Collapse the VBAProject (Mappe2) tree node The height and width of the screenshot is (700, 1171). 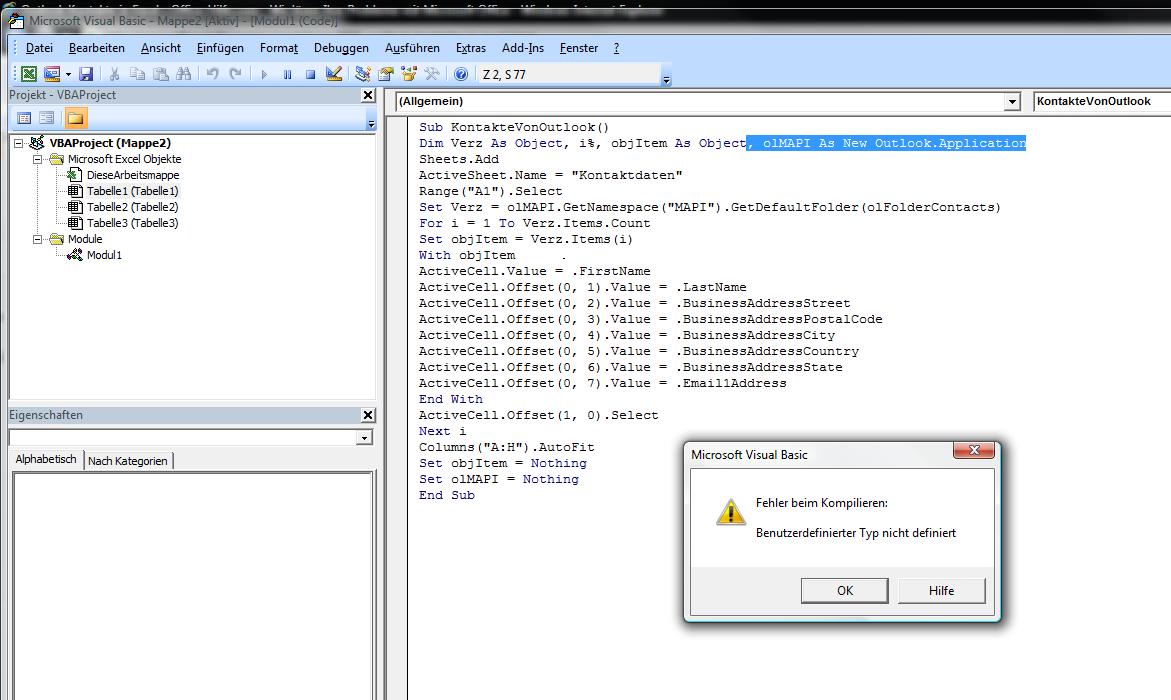[20, 143]
